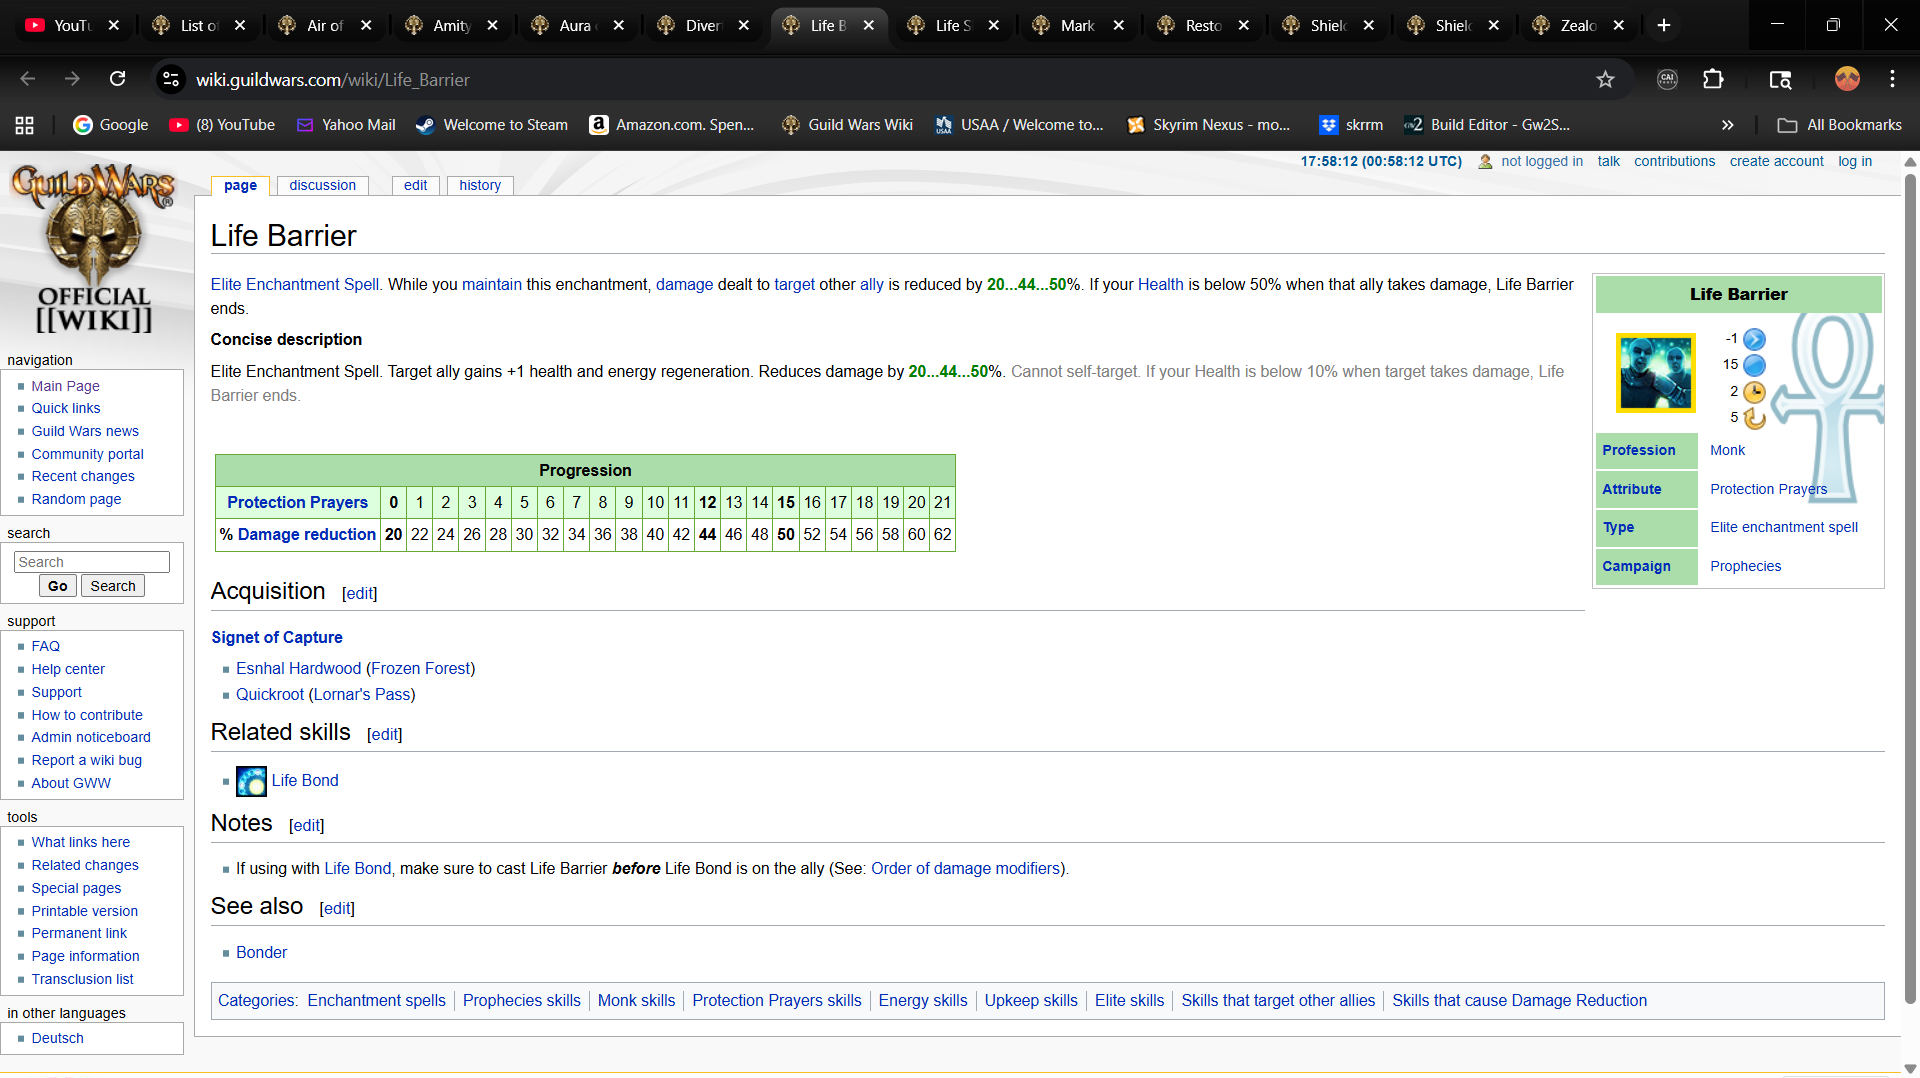Click the energy orb icon beside 15
The width and height of the screenshot is (1920, 1078).
pyautogui.click(x=1754, y=366)
